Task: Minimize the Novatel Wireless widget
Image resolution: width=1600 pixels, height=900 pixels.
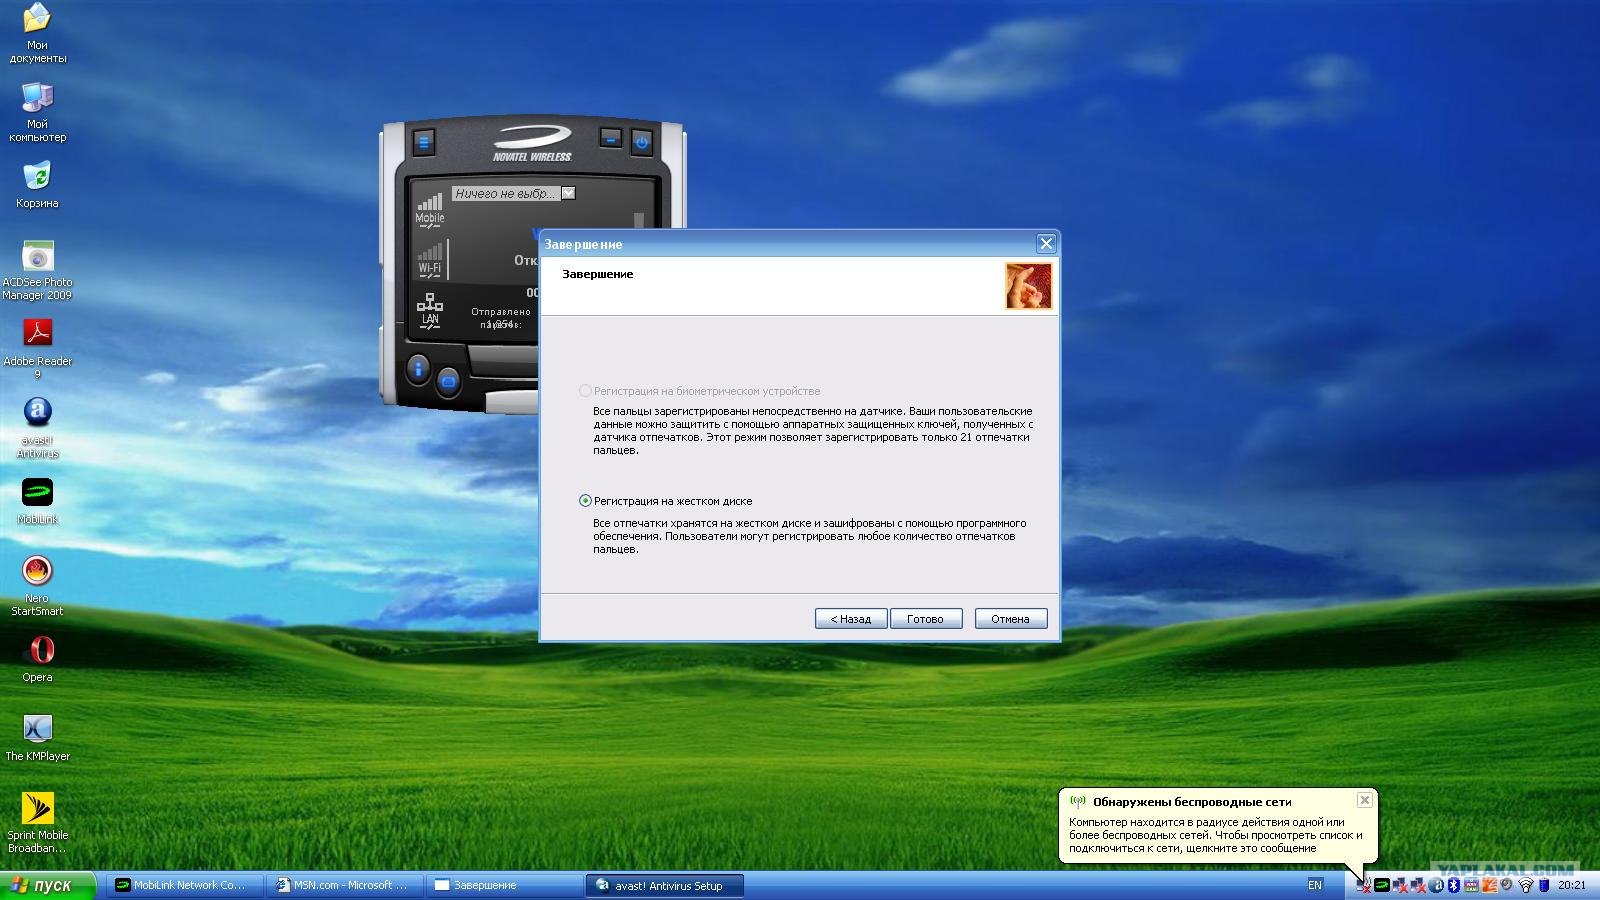Action: pos(610,138)
